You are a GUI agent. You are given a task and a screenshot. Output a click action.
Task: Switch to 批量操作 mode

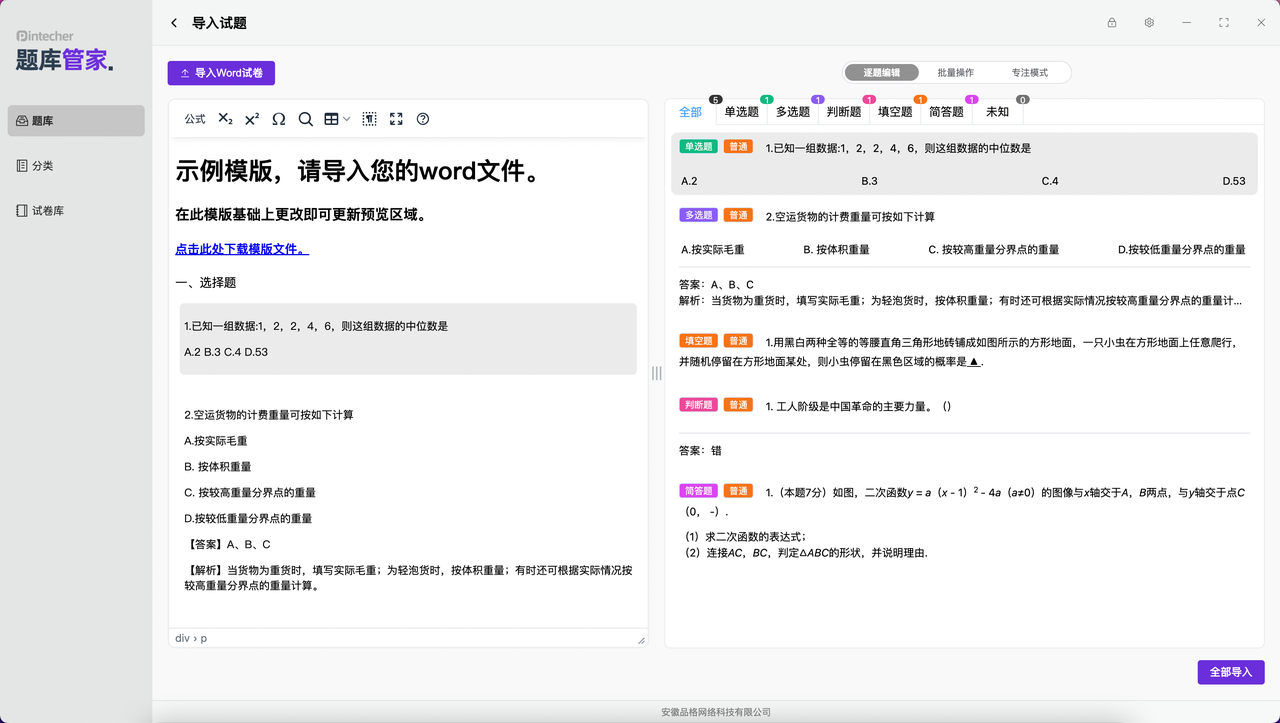click(956, 73)
